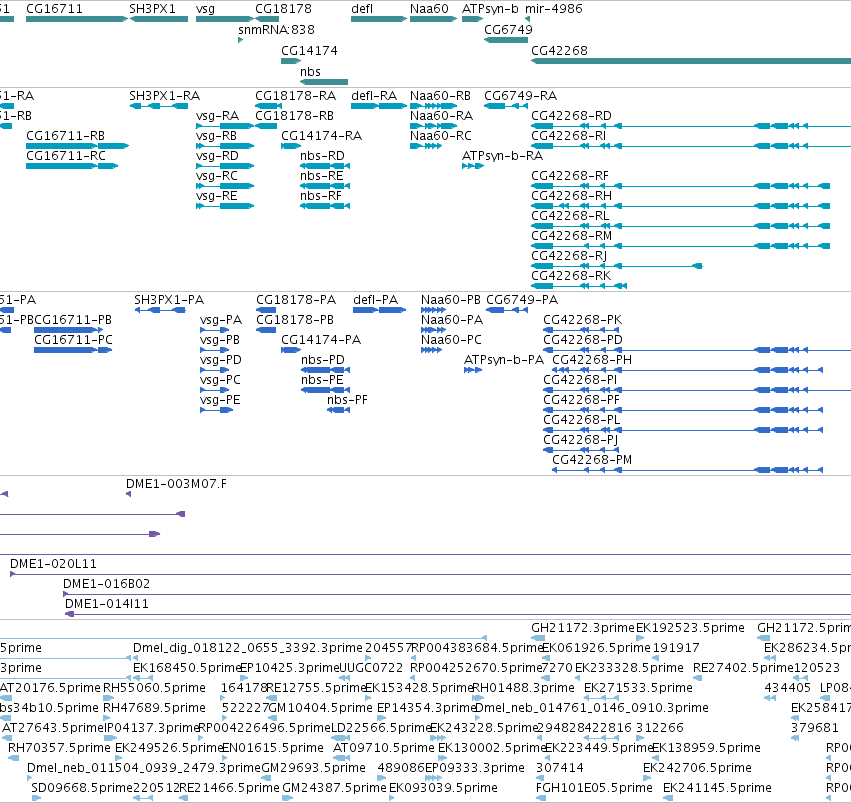Click transcript nbs-RD label
The height and width of the screenshot is (803, 851).
[x=322, y=156]
